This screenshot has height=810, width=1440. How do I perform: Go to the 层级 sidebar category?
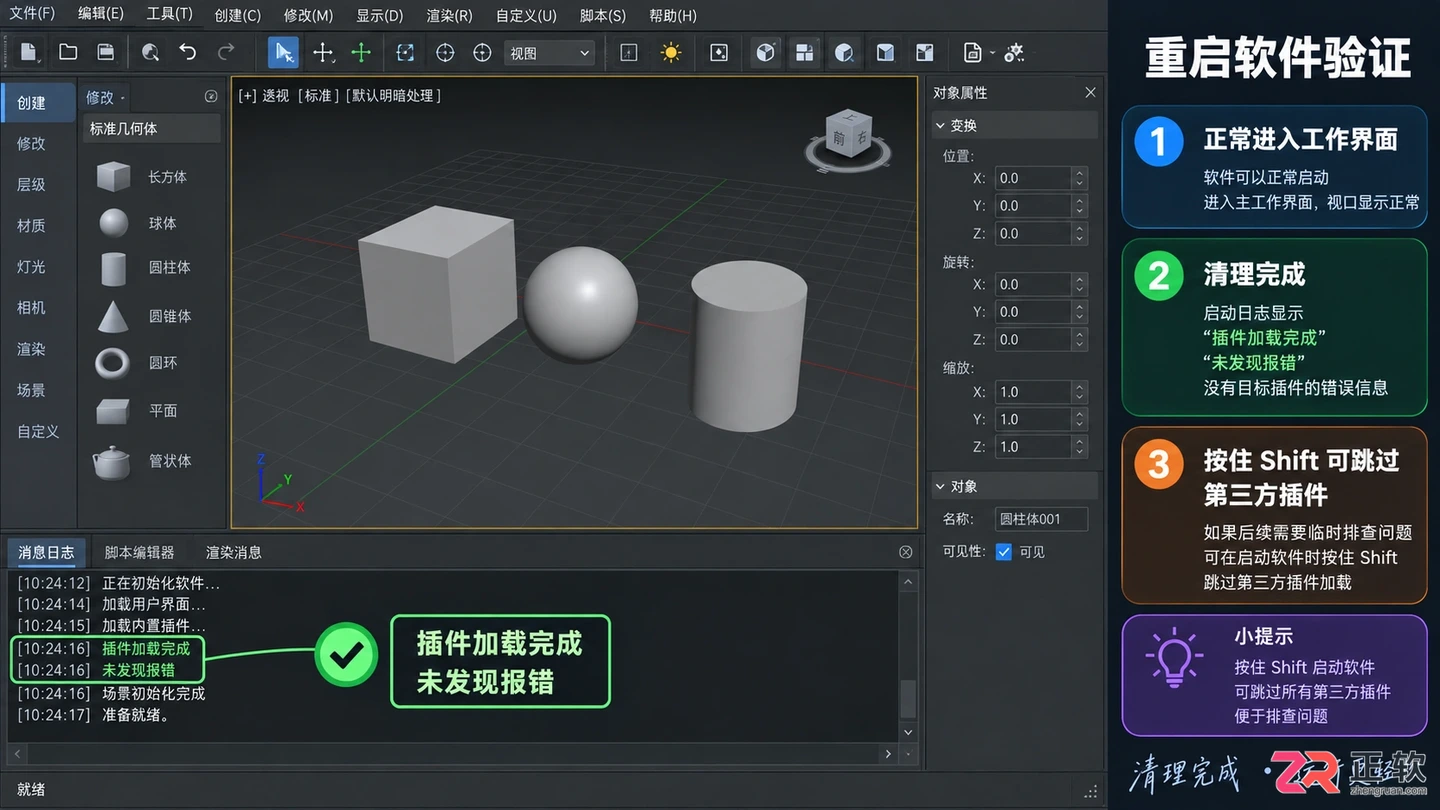(x=31, y=185)
